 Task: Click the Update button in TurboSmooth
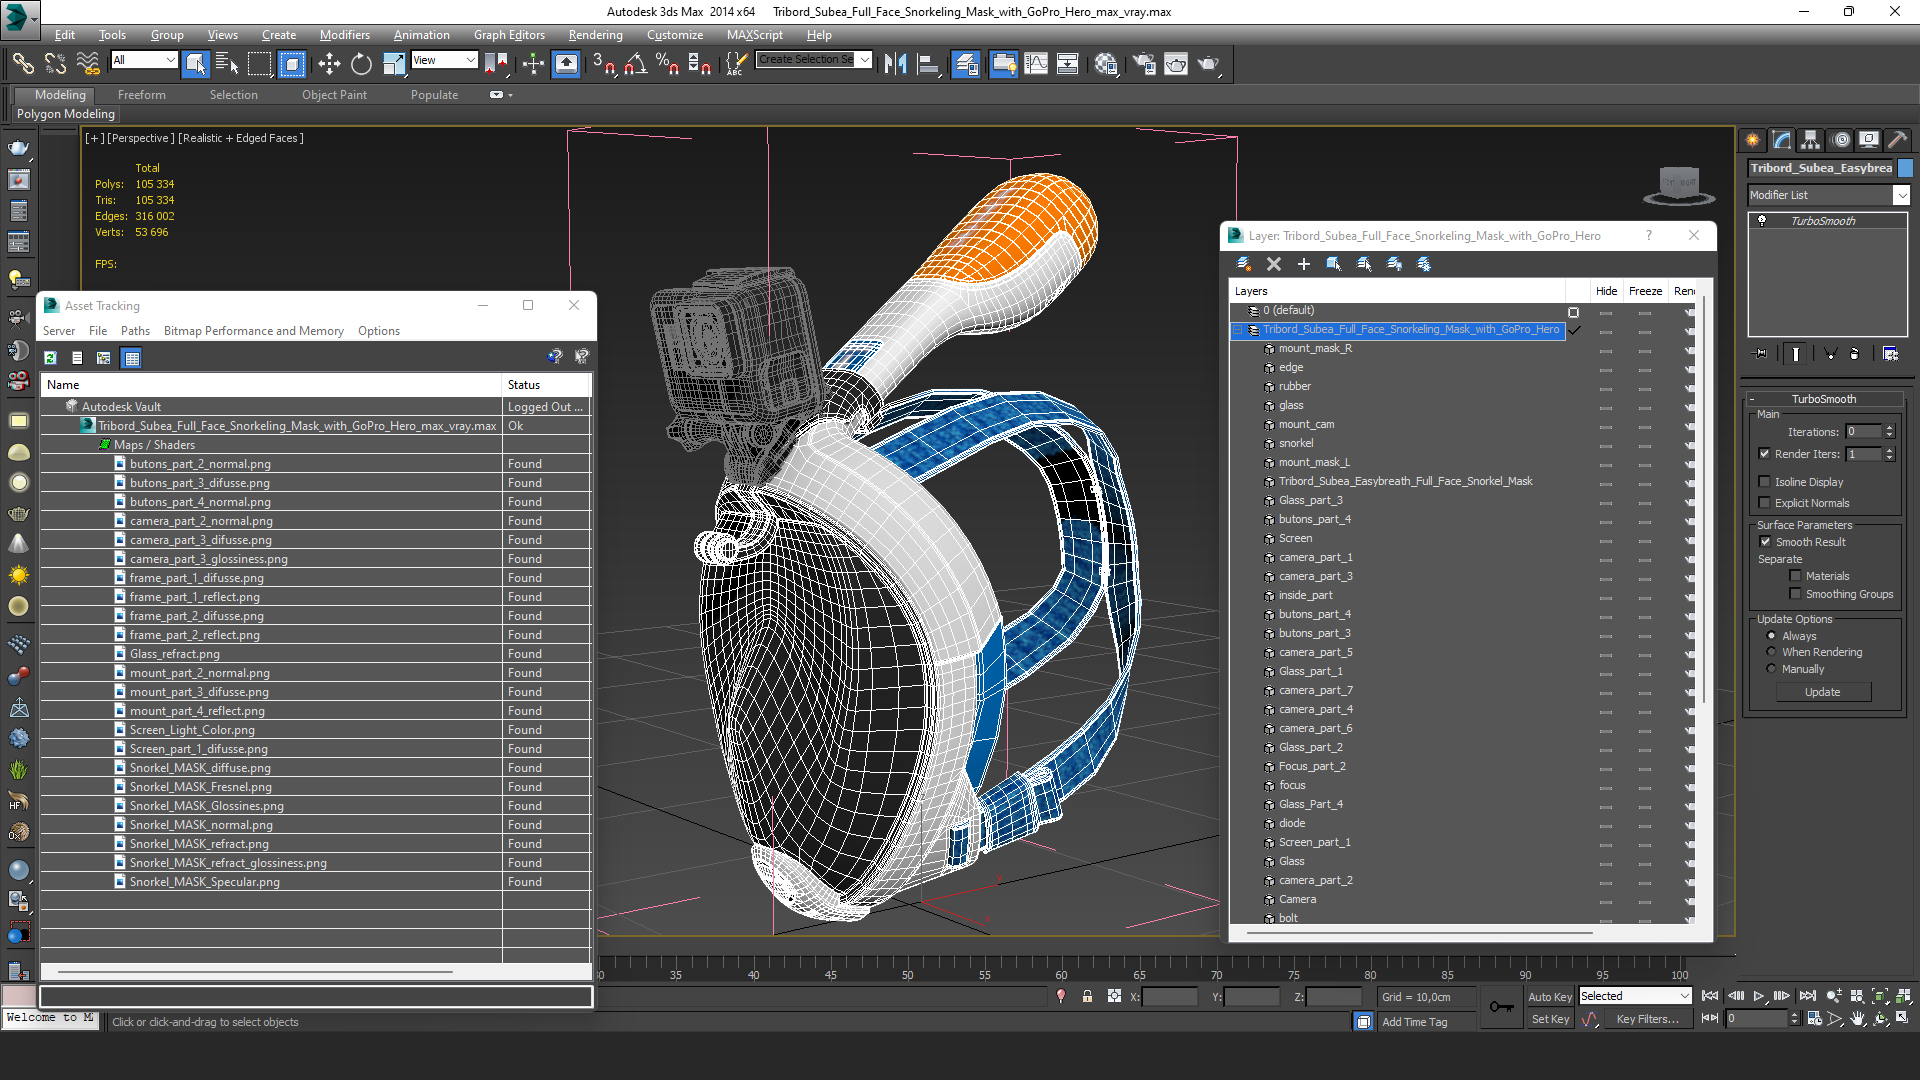click(1823, 692)
